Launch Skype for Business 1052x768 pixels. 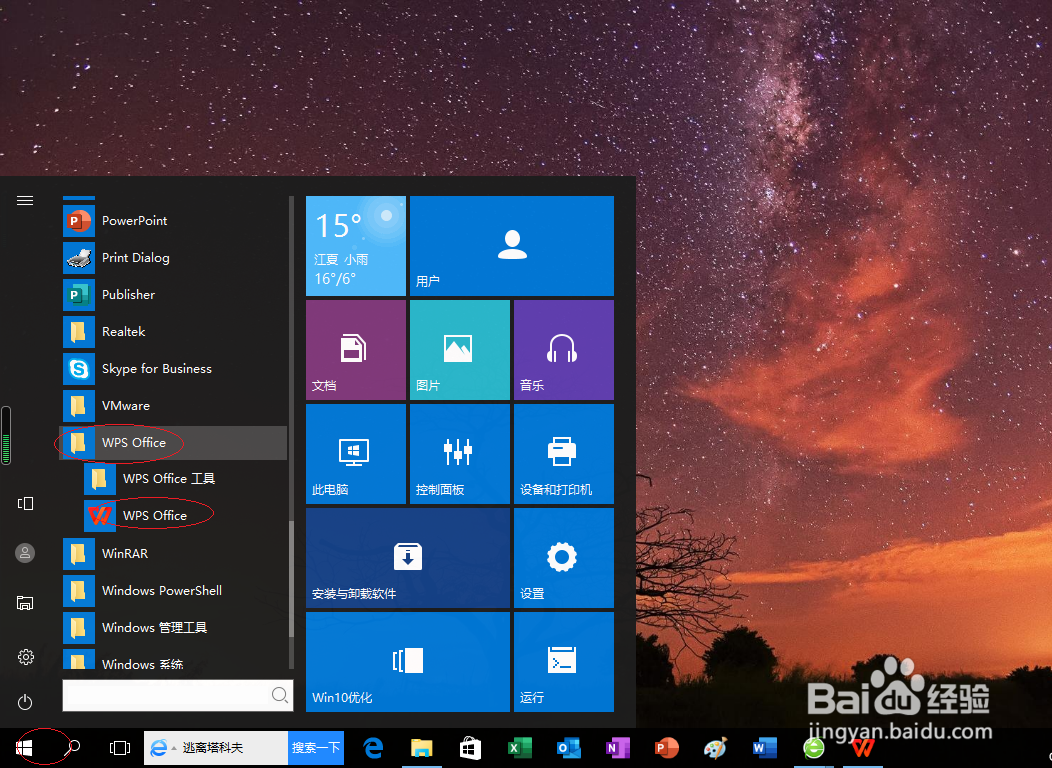(x=174, y=368)
